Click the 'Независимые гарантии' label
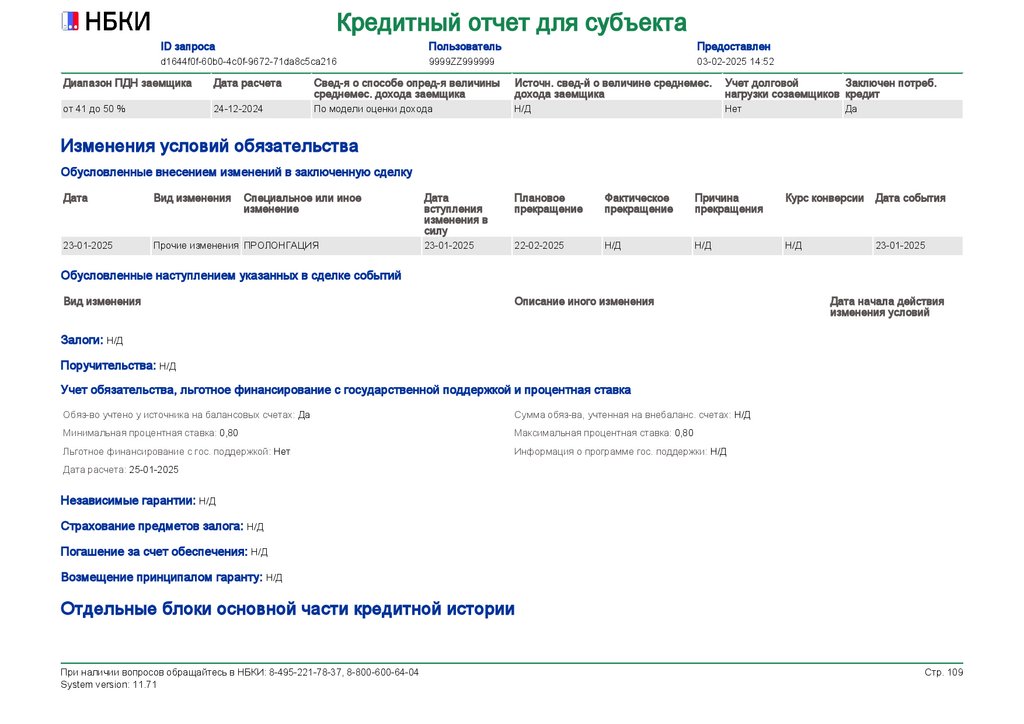This screenshot has width=1024, height=724. pos(128,500)
